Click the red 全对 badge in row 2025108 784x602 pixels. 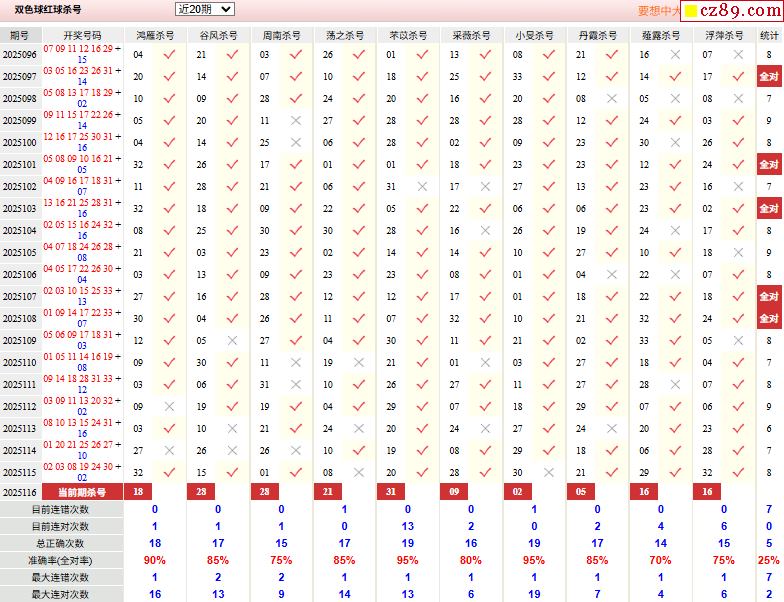tap(769, 319)
